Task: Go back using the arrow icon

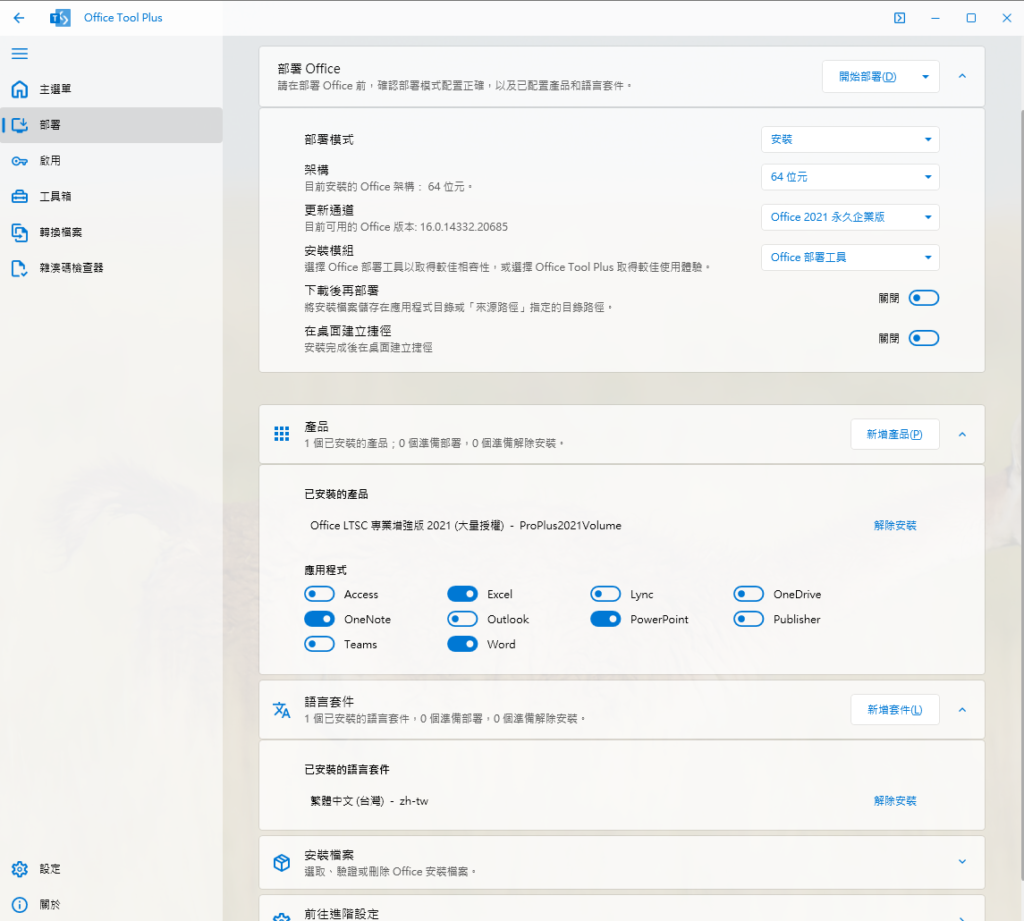Action: click(19, 18)
